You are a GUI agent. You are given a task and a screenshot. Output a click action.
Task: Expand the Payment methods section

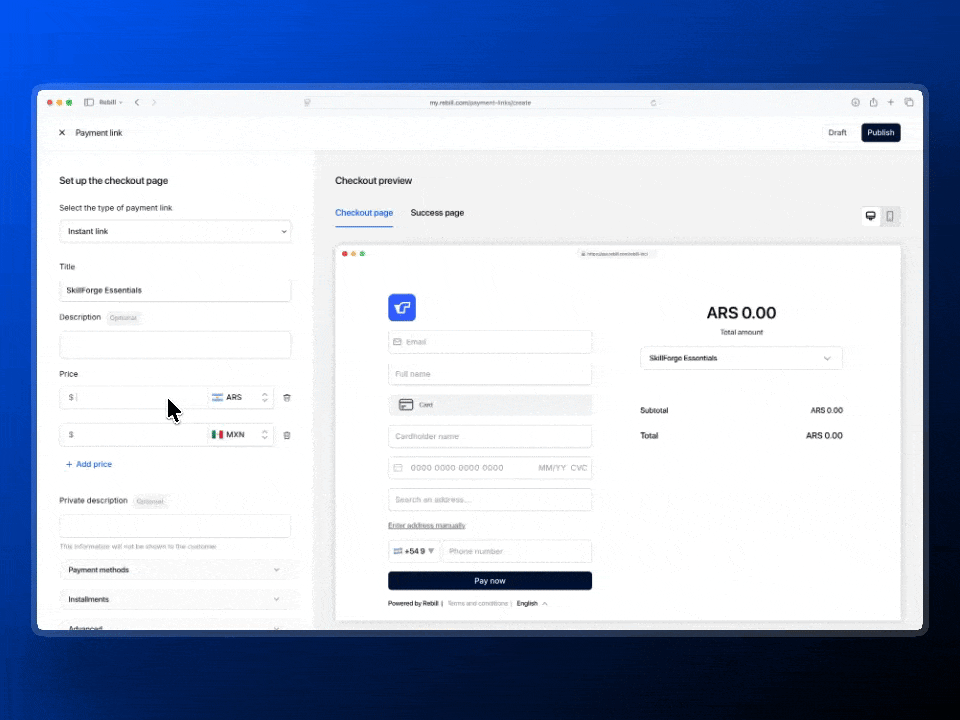(x=175, y=570)
